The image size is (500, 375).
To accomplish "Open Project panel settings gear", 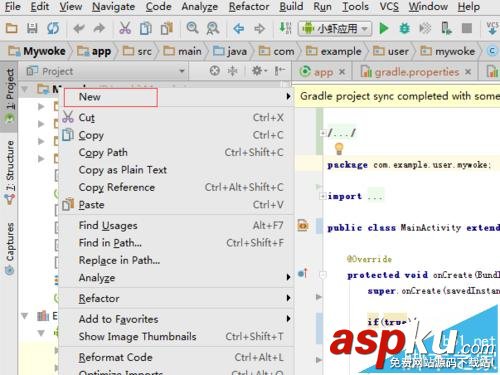I will [259, 71].
